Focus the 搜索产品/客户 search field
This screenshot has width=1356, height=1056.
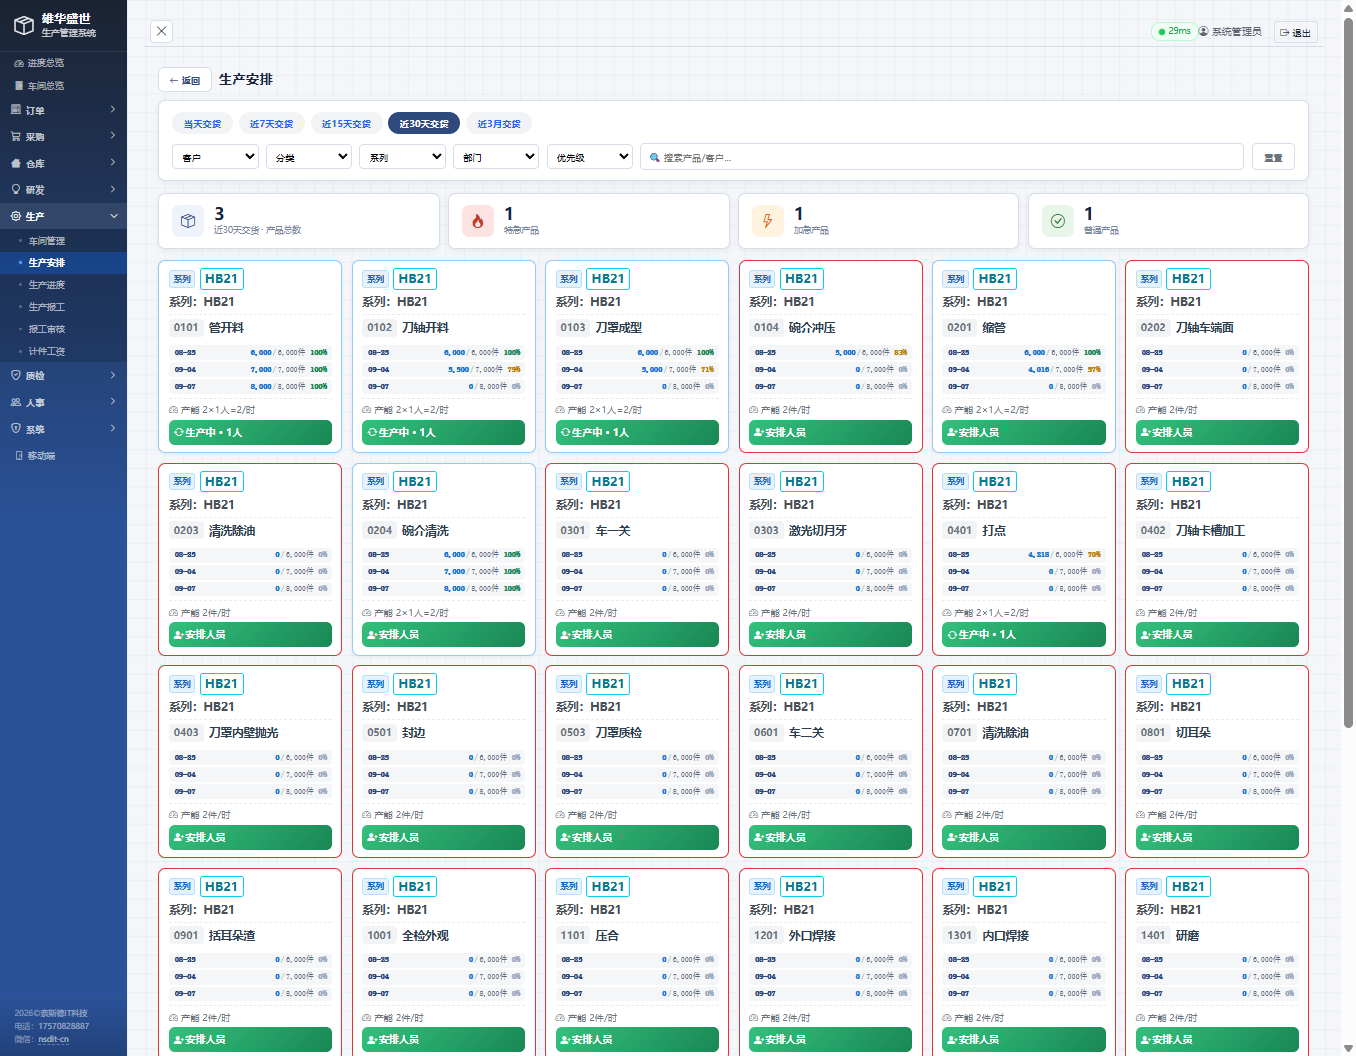(942, 157)
